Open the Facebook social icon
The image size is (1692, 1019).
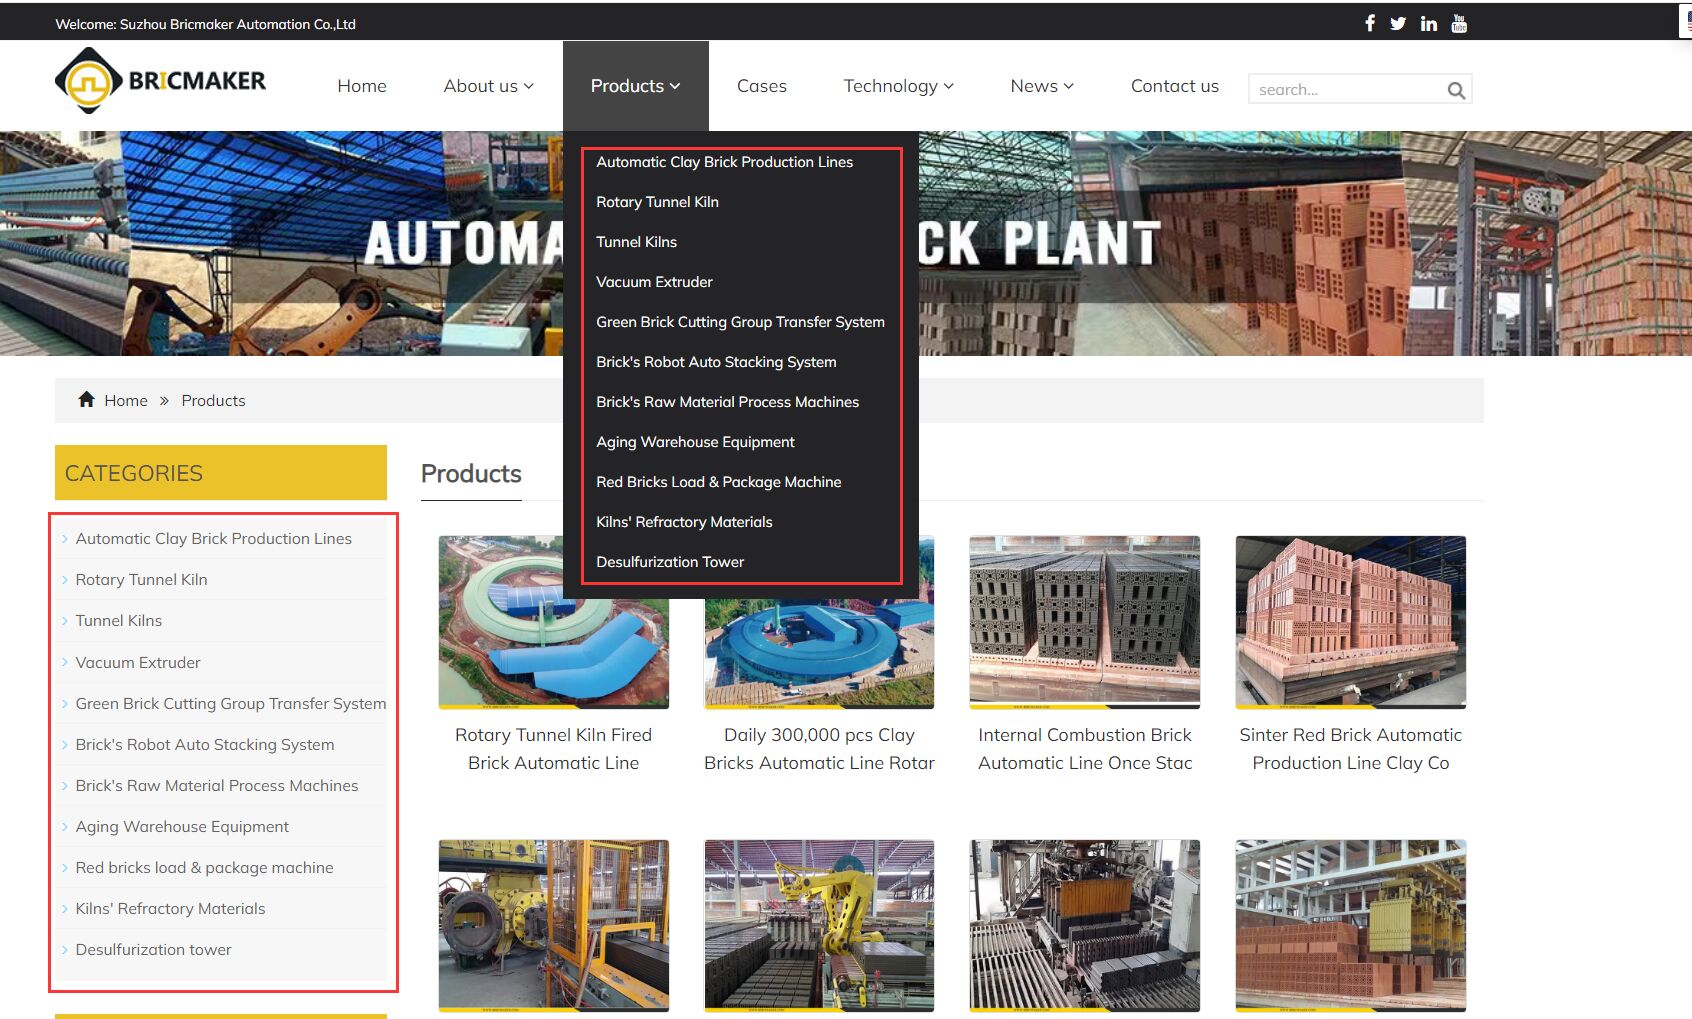click(1369, 23)
